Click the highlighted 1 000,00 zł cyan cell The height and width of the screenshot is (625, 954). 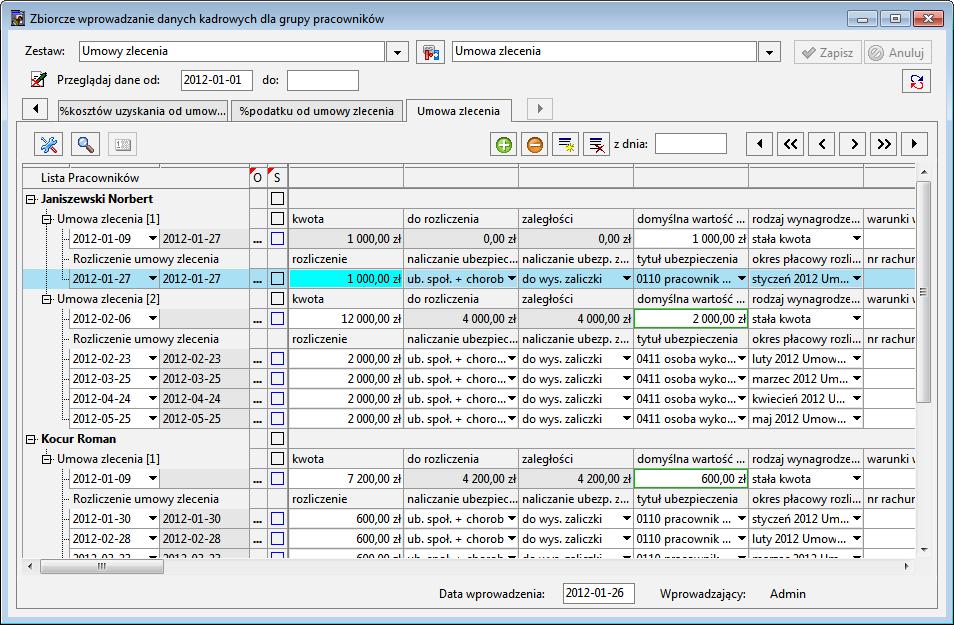pyautogui.click(x=346, y=279)
